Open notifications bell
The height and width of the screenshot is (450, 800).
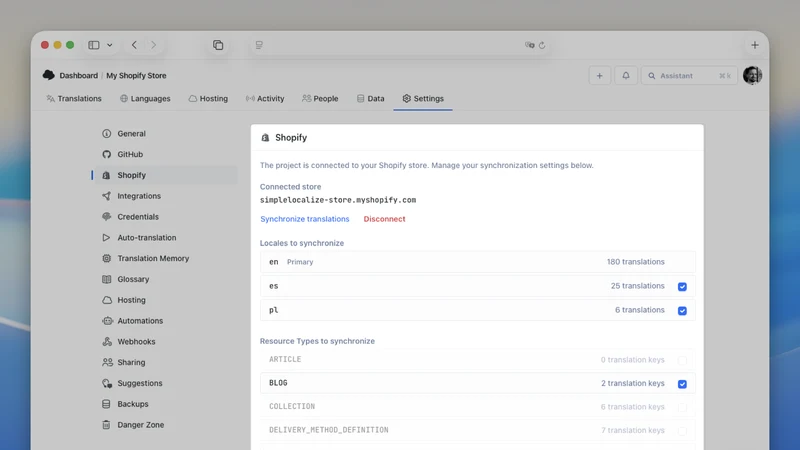tap(626, 76)
